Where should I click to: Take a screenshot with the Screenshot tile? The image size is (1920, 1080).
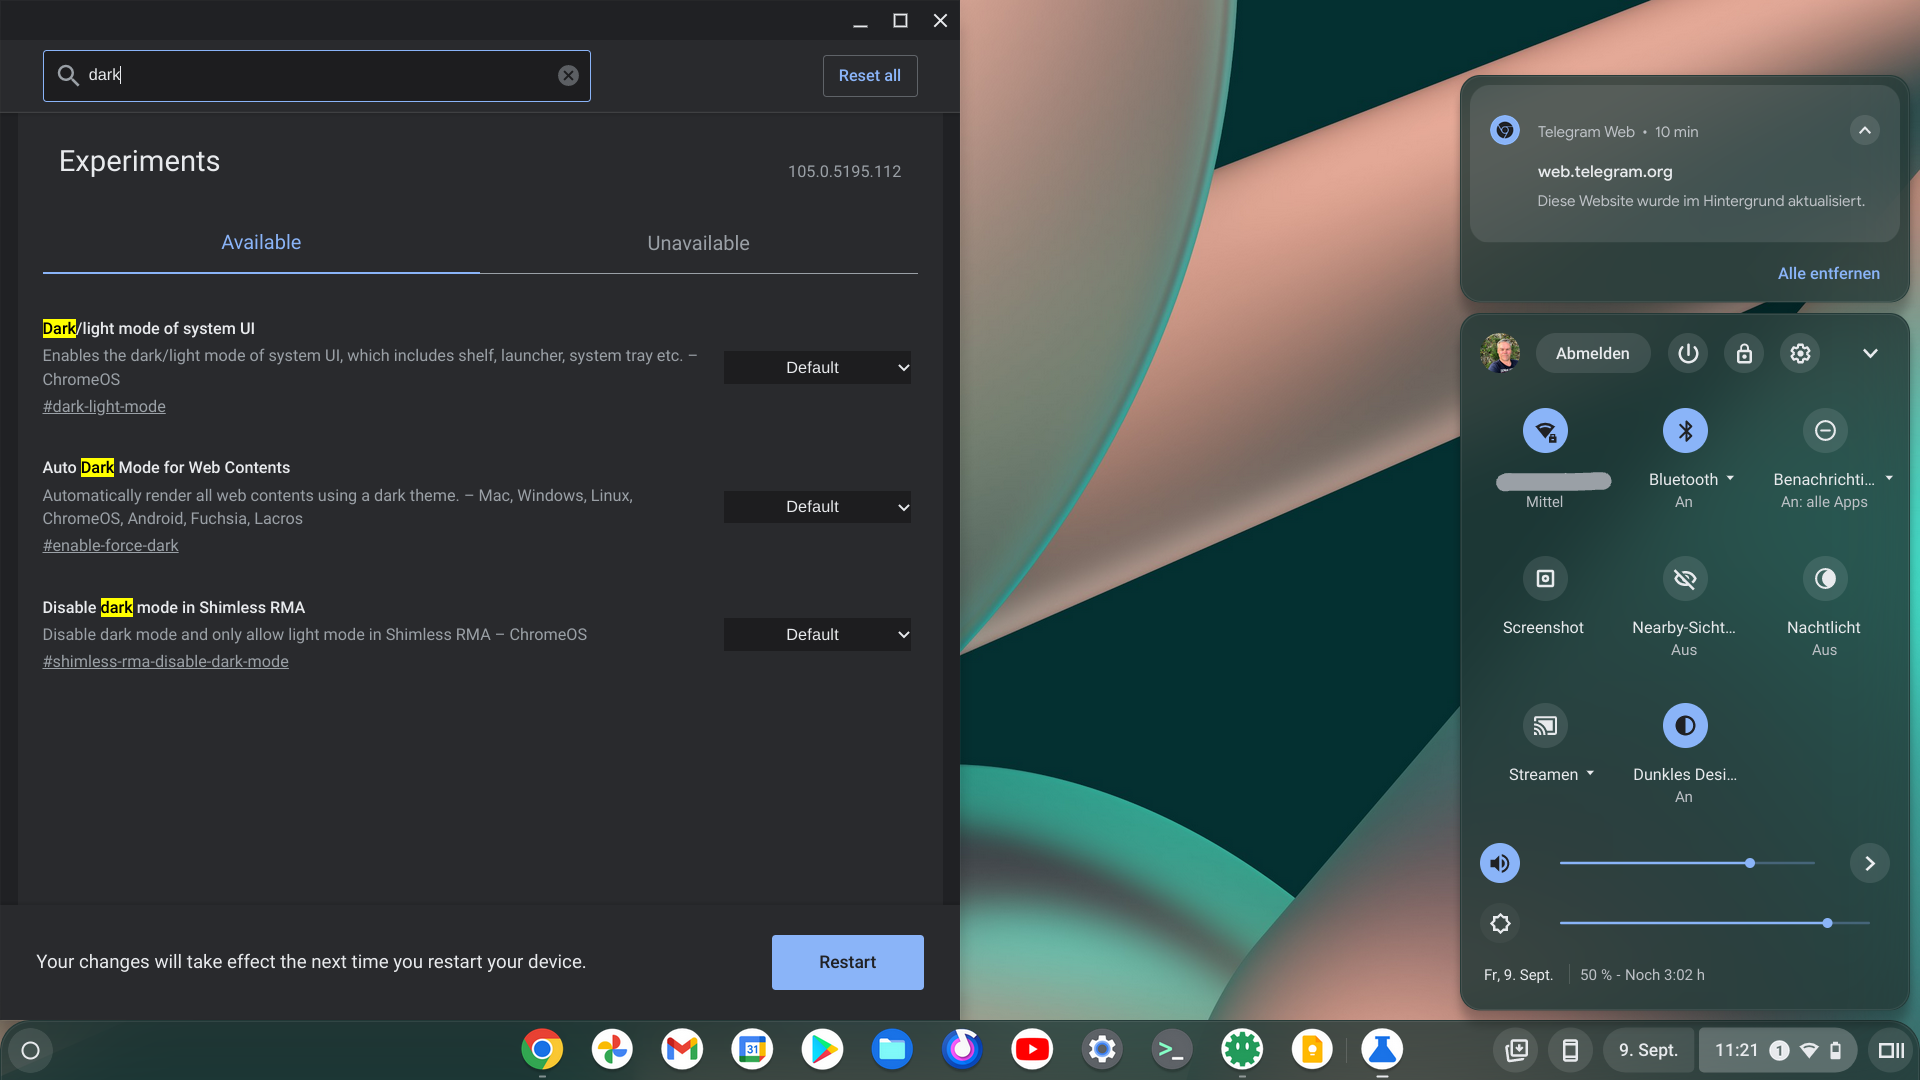click(1544, 579)
